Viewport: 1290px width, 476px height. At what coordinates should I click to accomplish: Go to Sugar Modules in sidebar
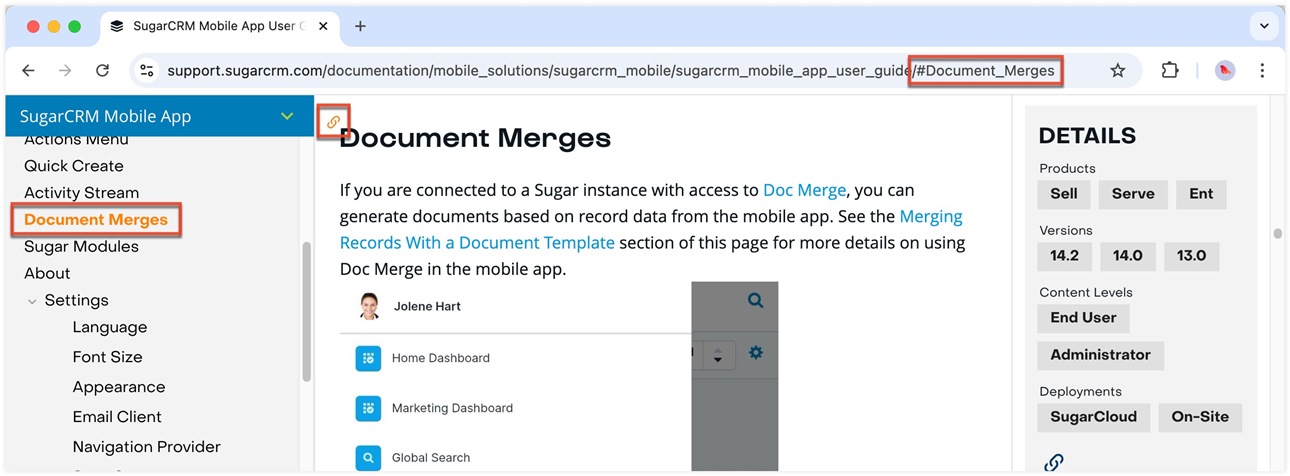pos(81,247)
